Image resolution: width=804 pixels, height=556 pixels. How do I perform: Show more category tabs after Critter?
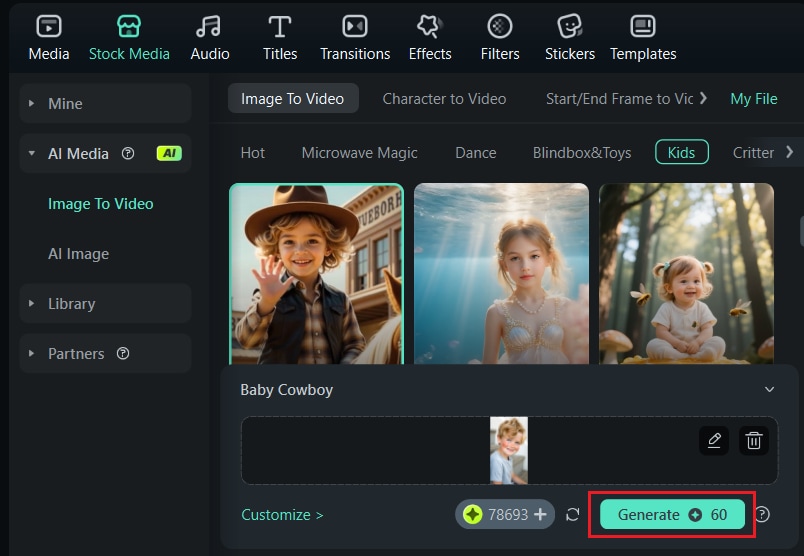tap(790, 152)
